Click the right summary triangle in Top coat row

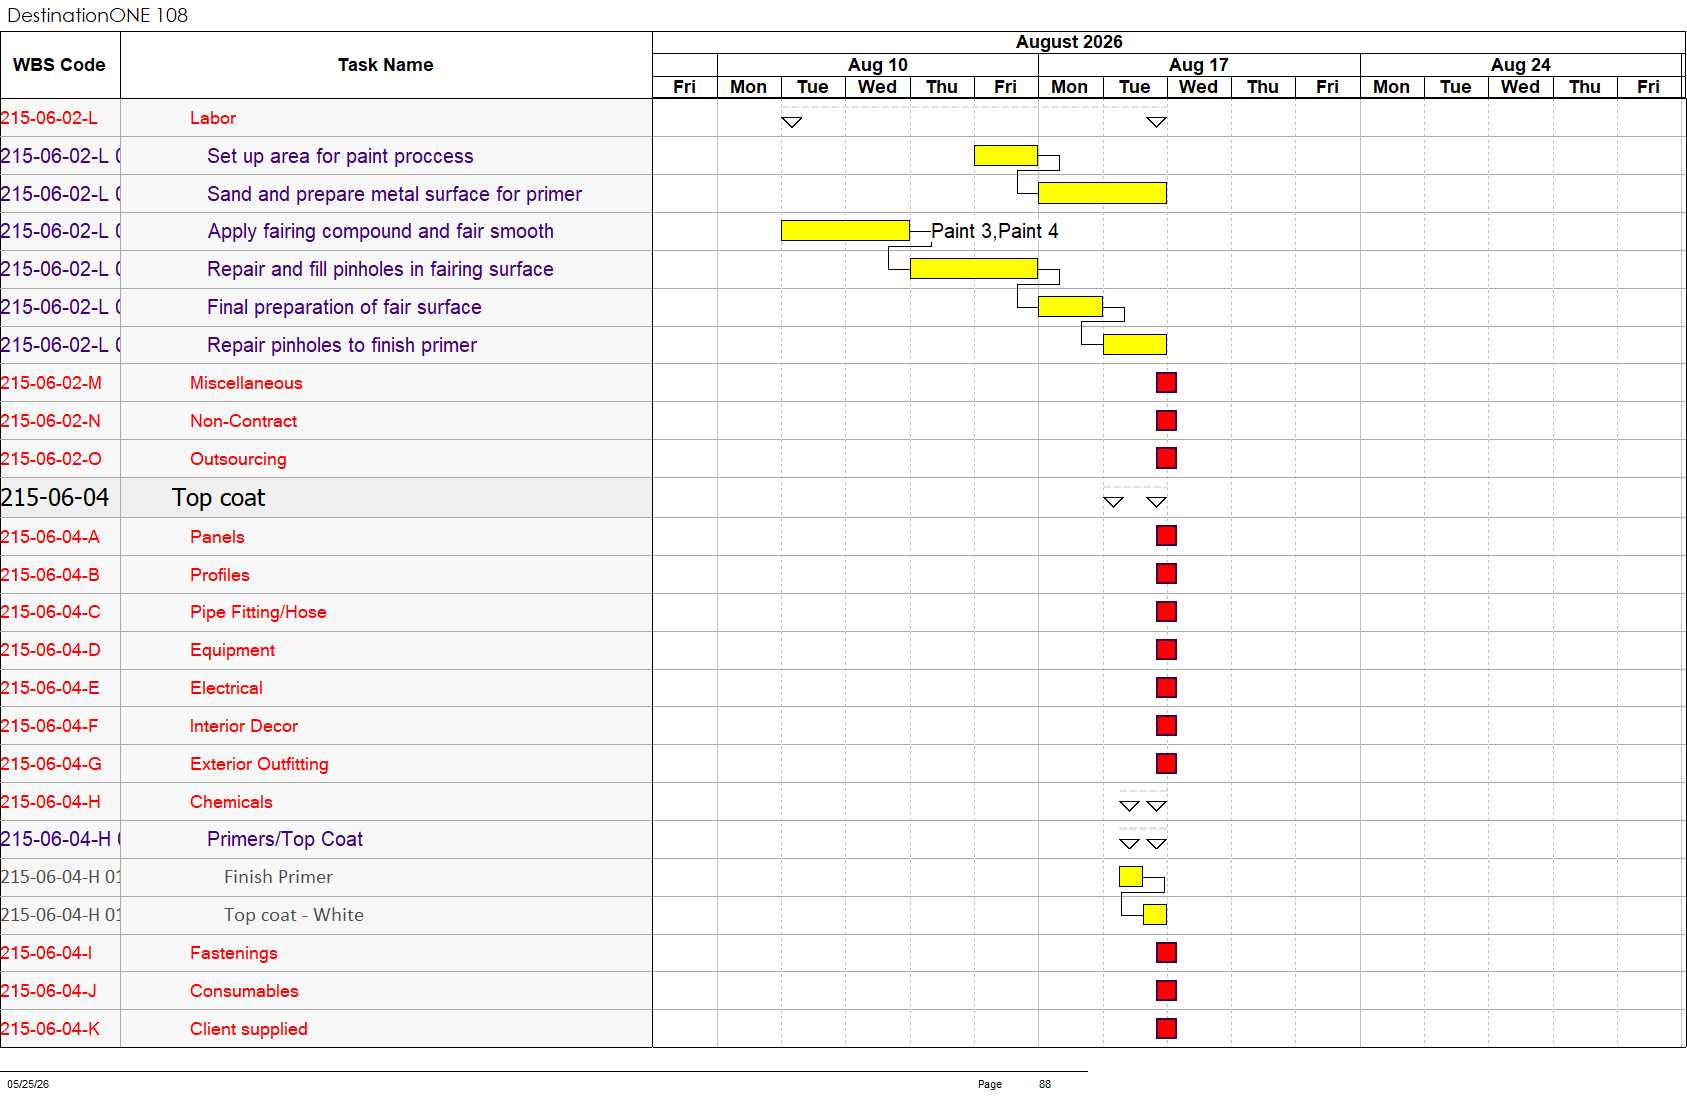[1156, 502]
